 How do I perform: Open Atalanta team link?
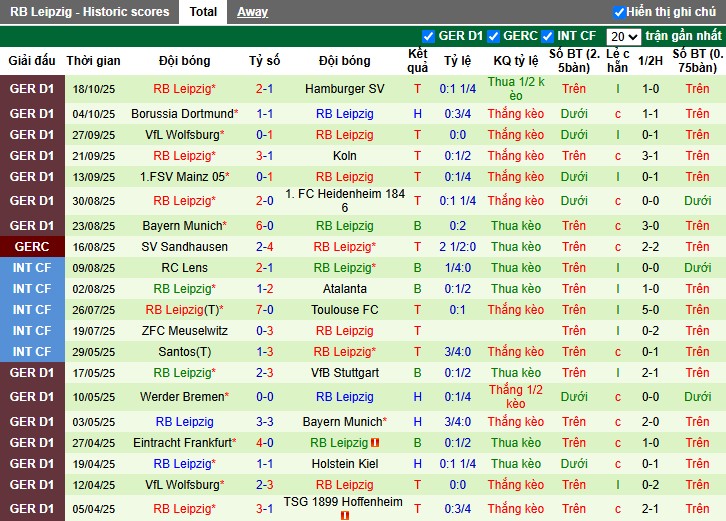coord(344,289)
